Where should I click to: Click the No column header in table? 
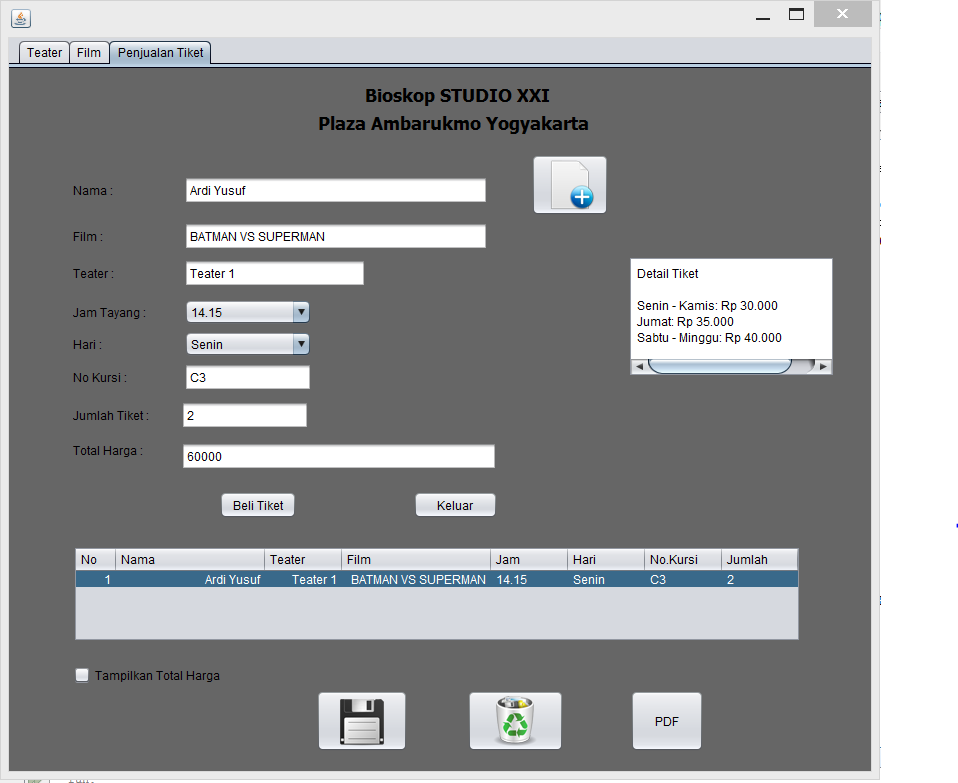click(x=95, y=559)
